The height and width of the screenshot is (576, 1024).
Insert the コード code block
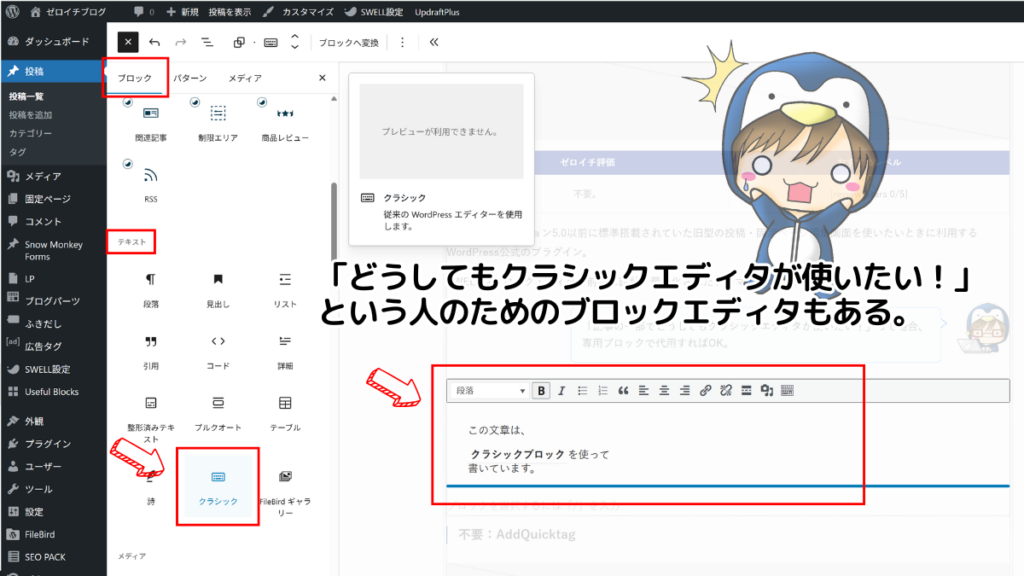(x=218, y=352)
